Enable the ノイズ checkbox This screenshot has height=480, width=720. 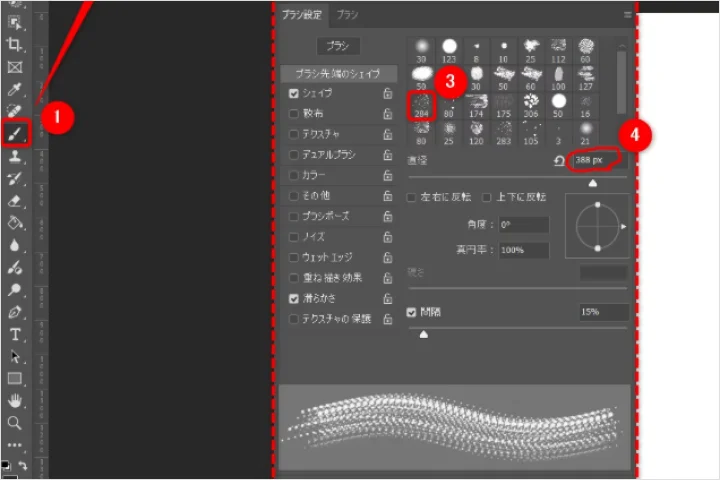[294, 237]
